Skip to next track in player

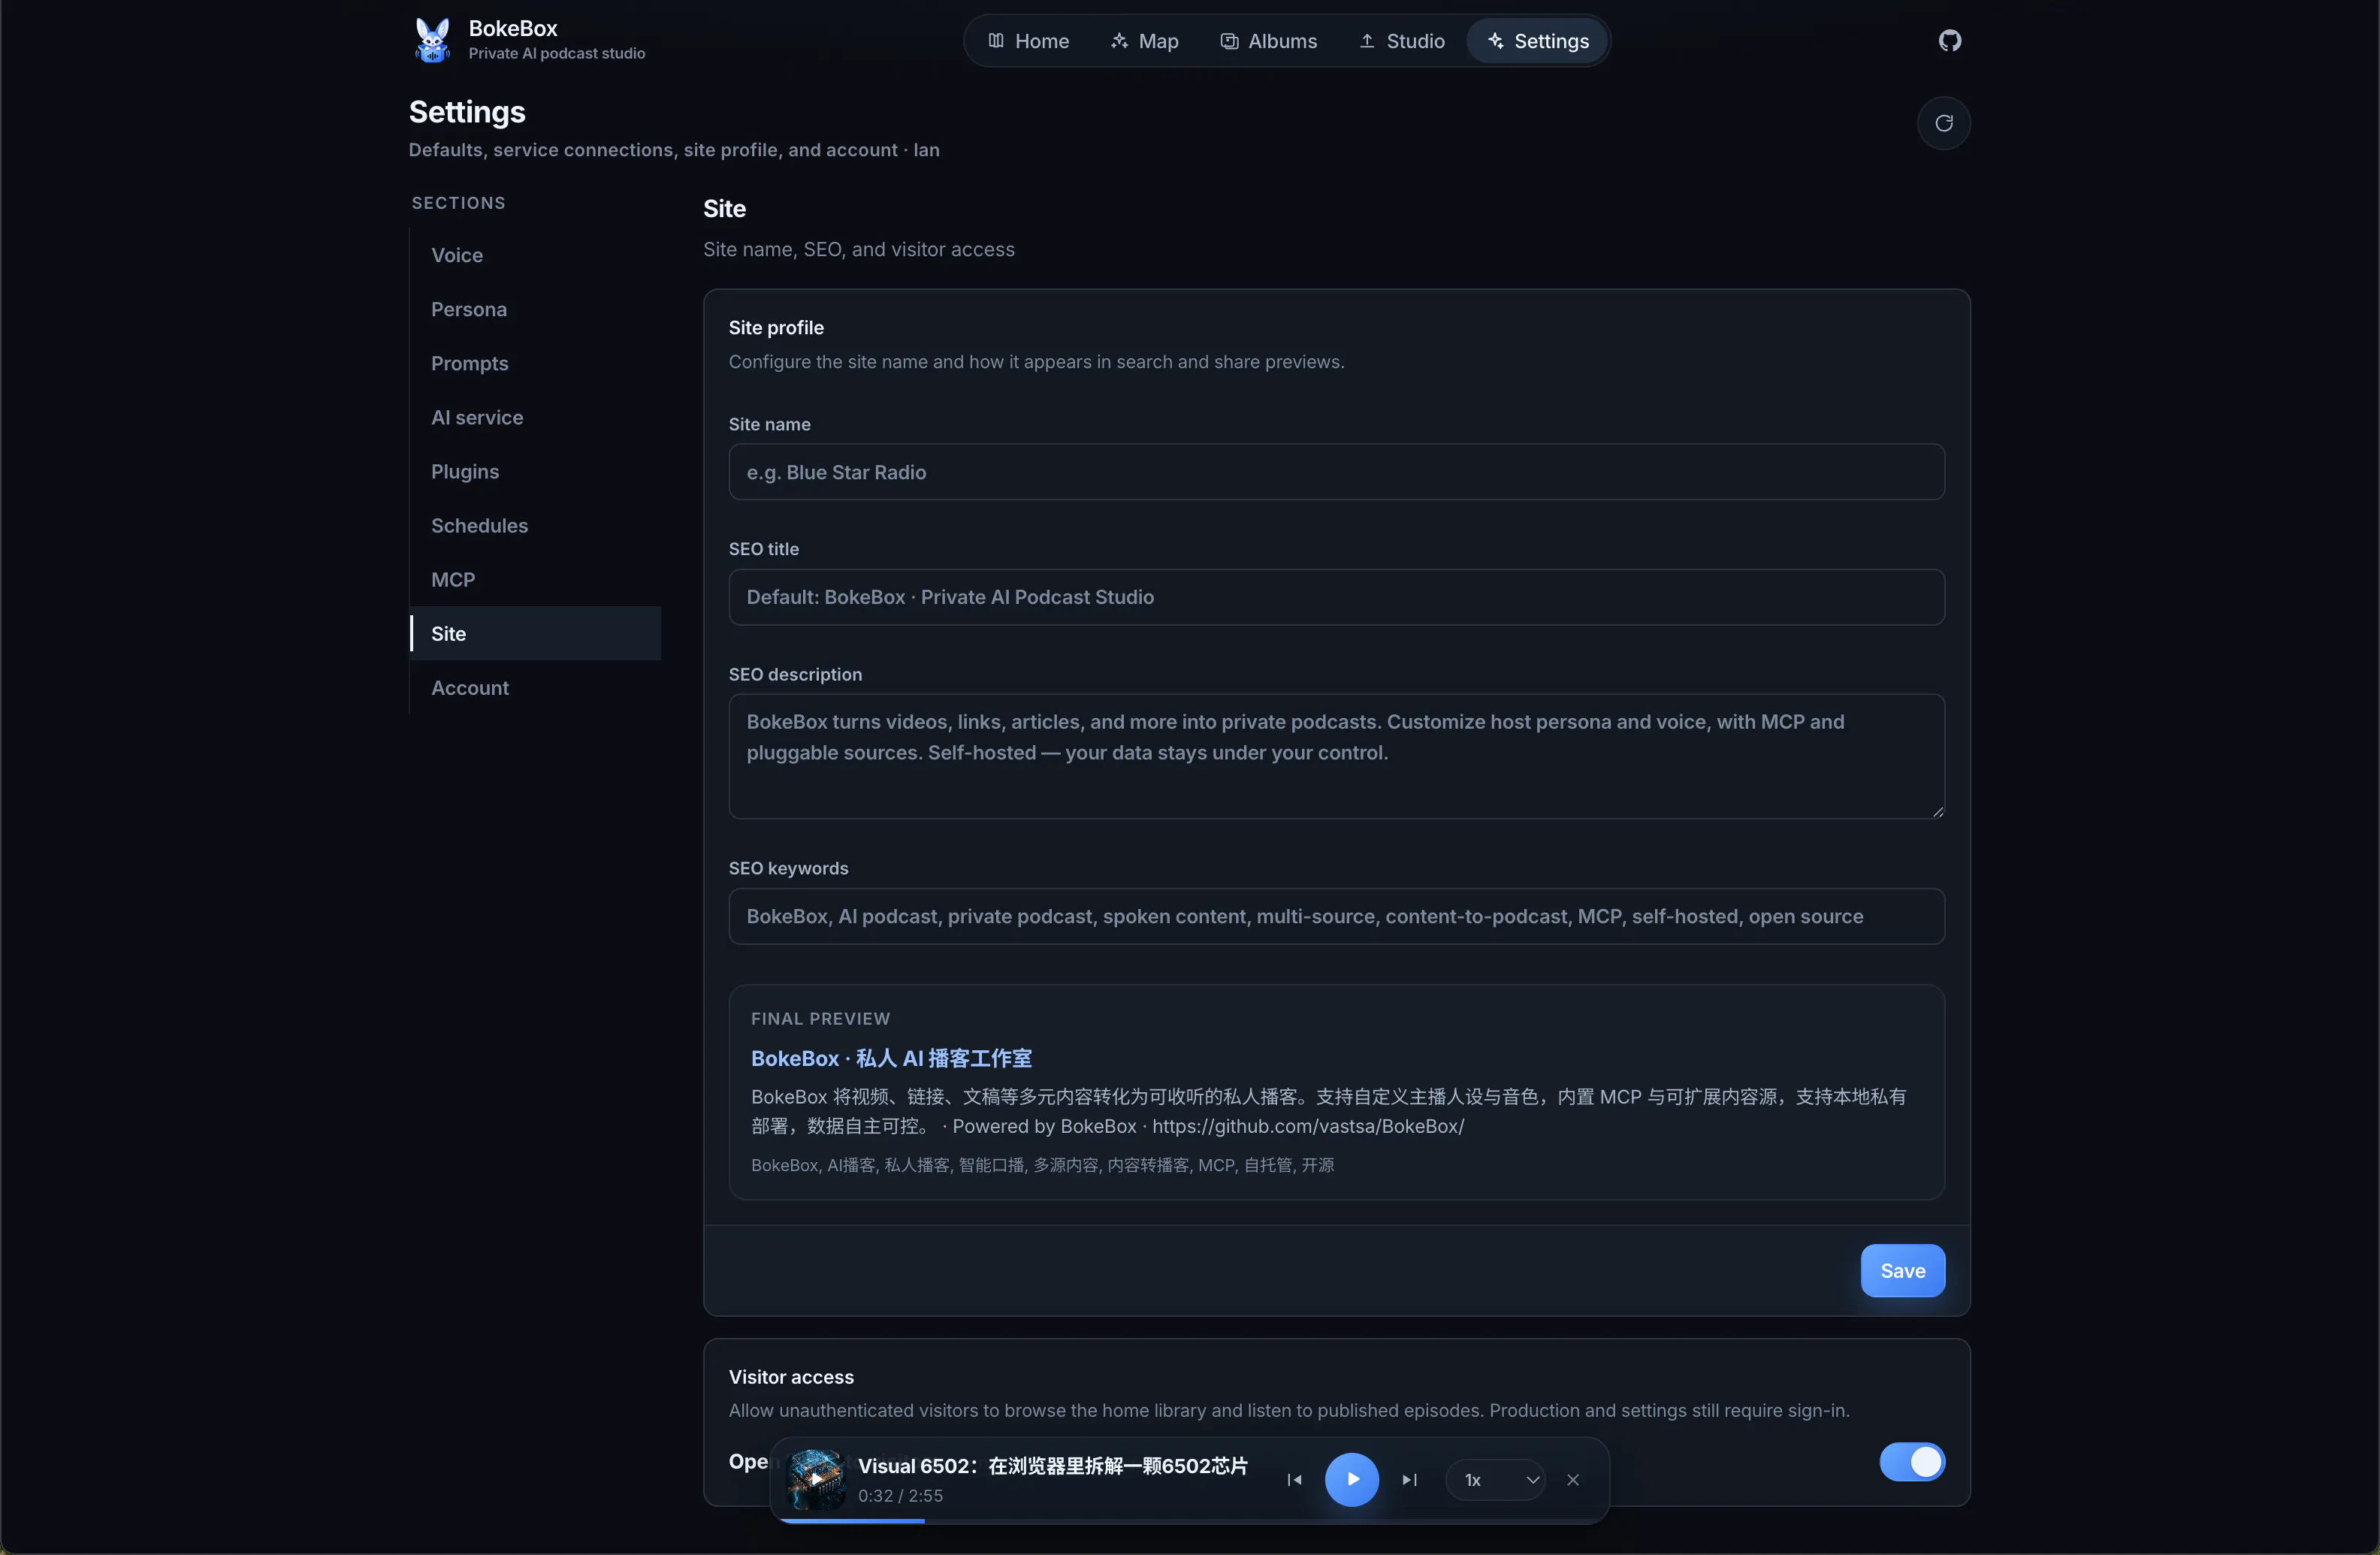(x=1410, y=1480)
